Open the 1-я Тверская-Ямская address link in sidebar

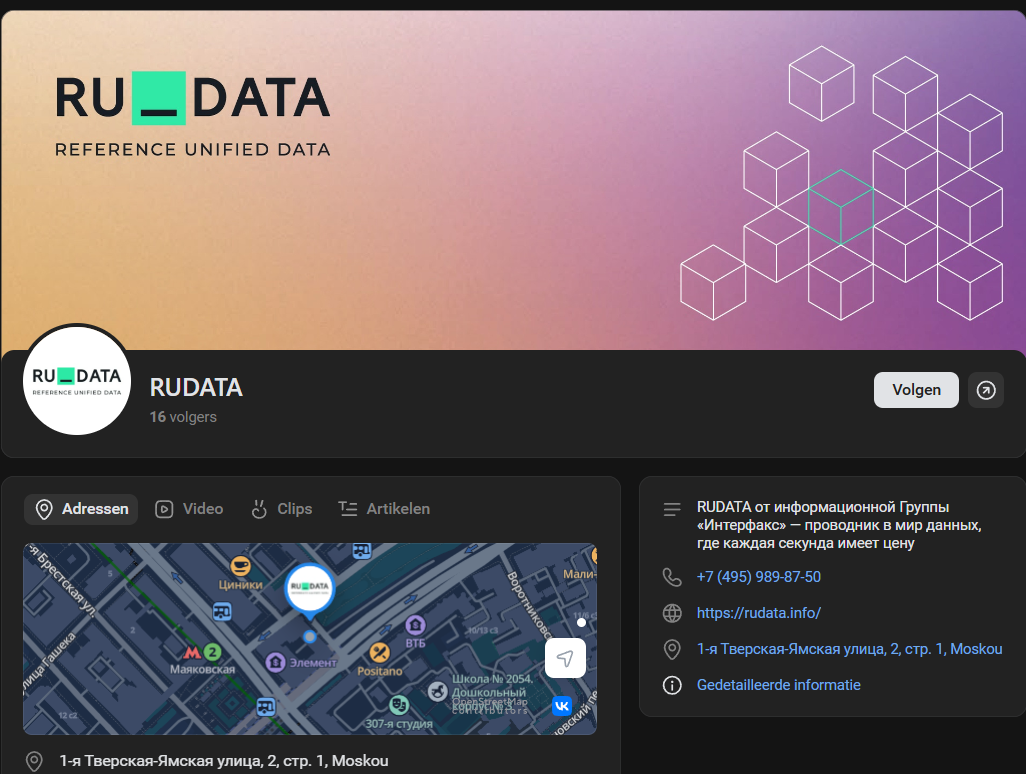(849, 649)
